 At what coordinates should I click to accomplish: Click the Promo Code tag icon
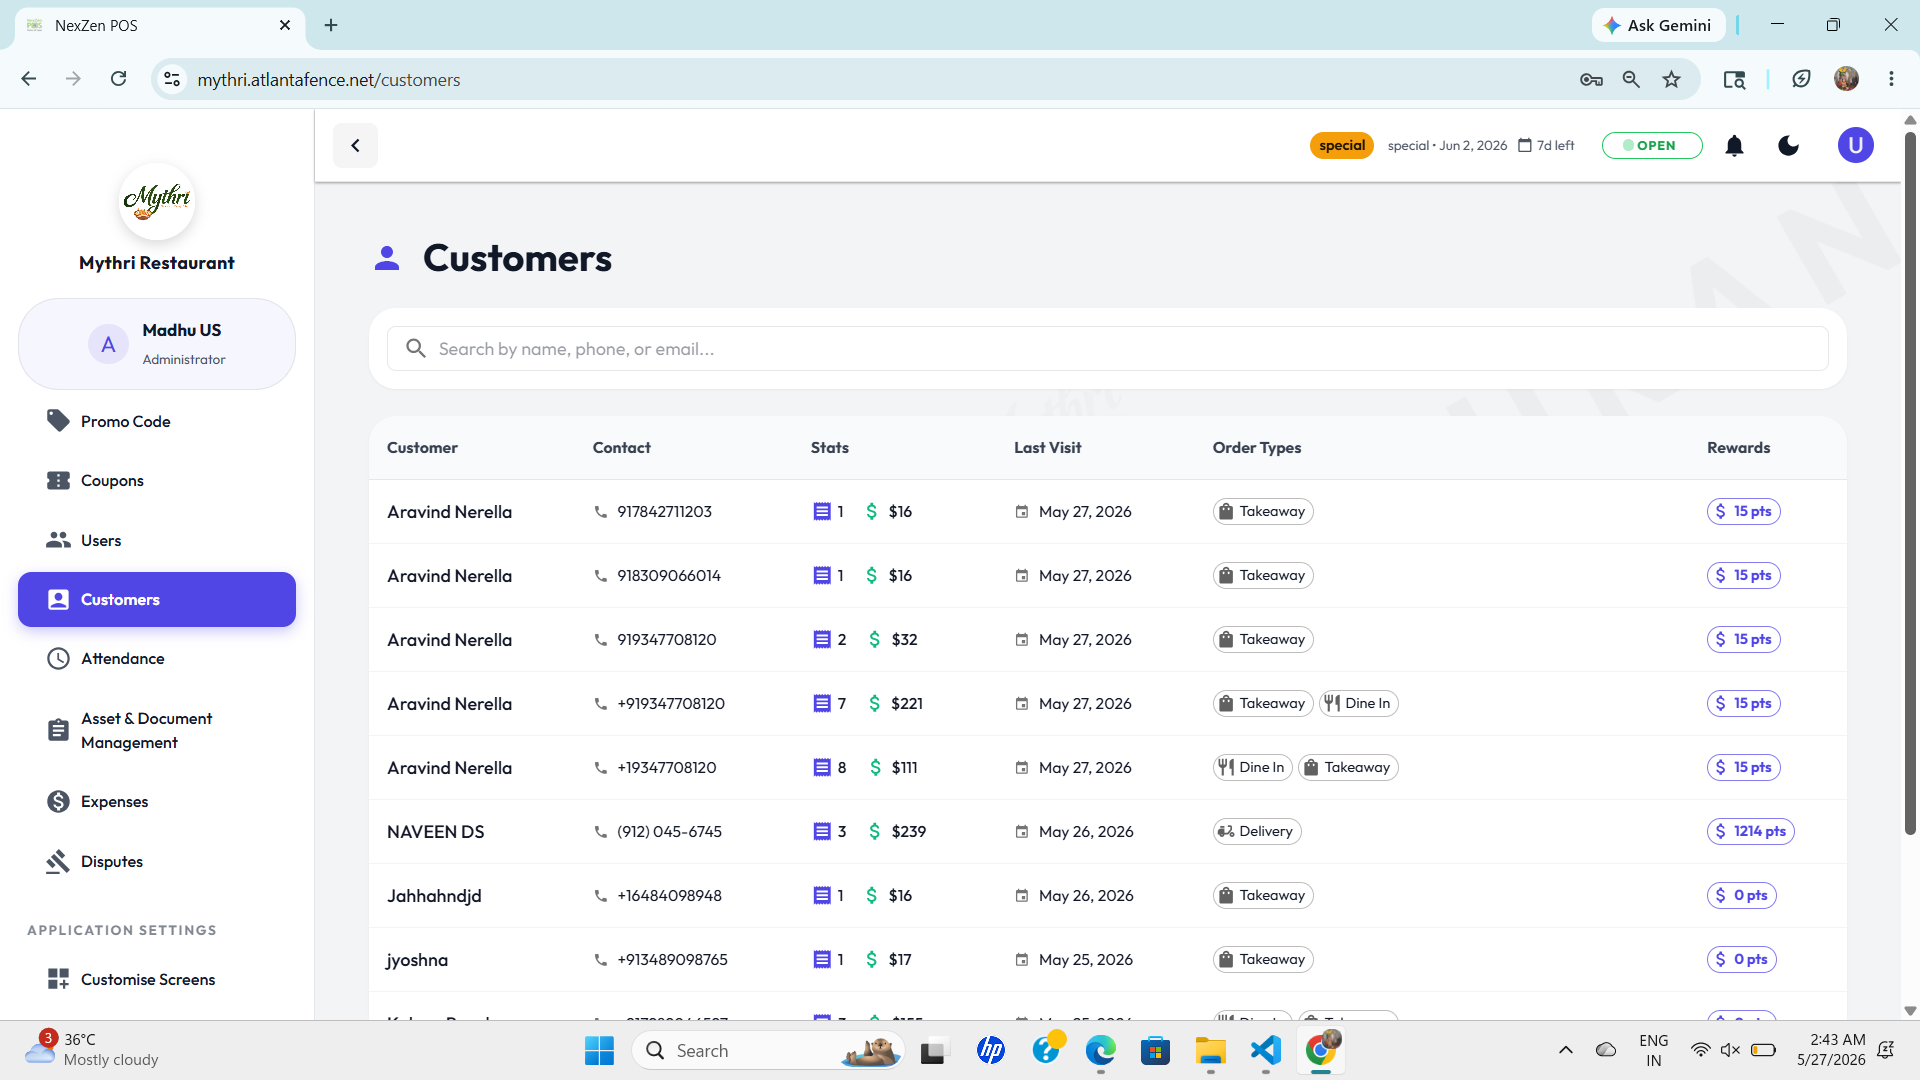(x=58, y=421)
